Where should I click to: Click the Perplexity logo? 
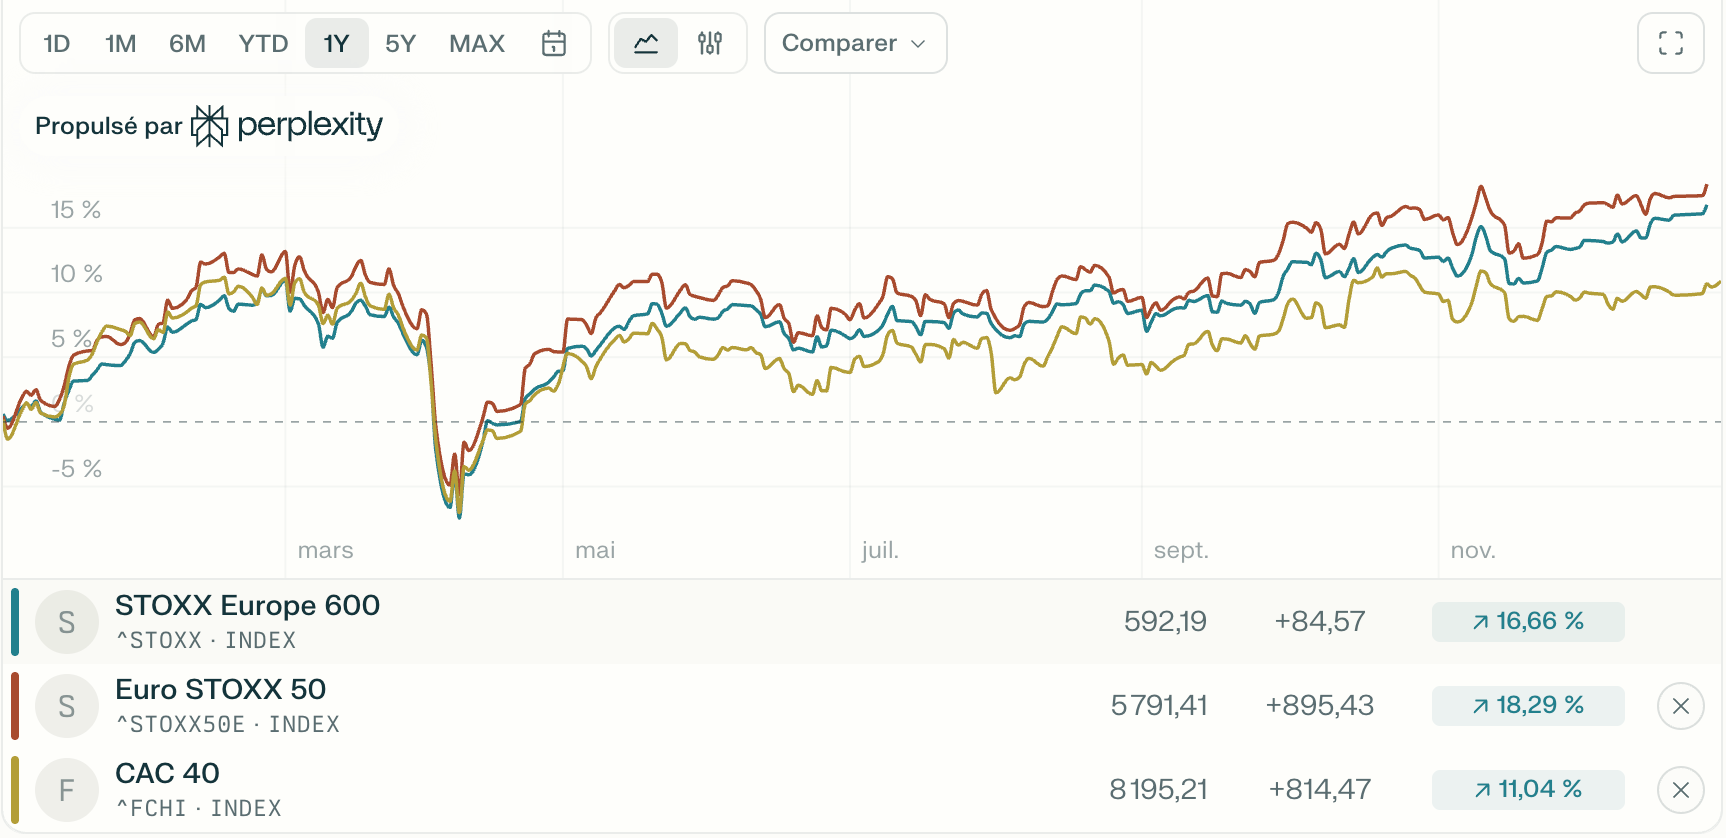tap(287, 126)
